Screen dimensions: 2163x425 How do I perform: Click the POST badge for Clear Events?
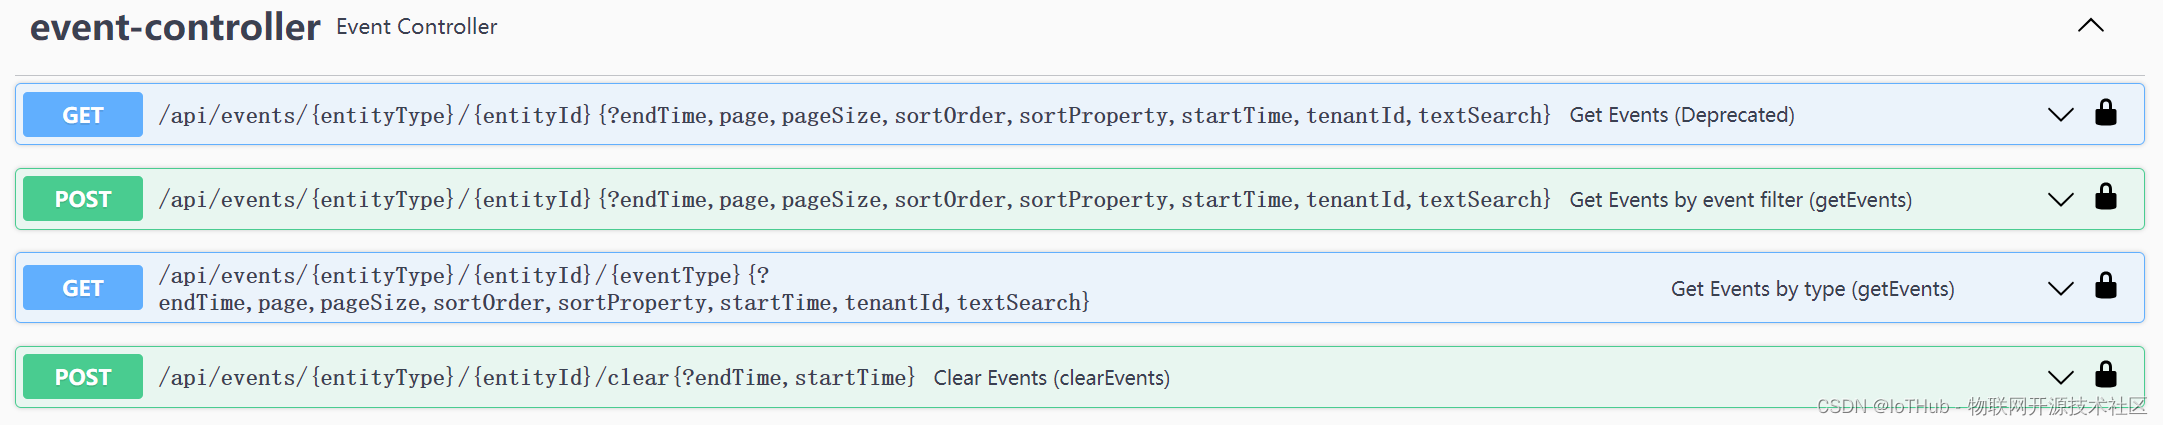click(x=83, y=377)
